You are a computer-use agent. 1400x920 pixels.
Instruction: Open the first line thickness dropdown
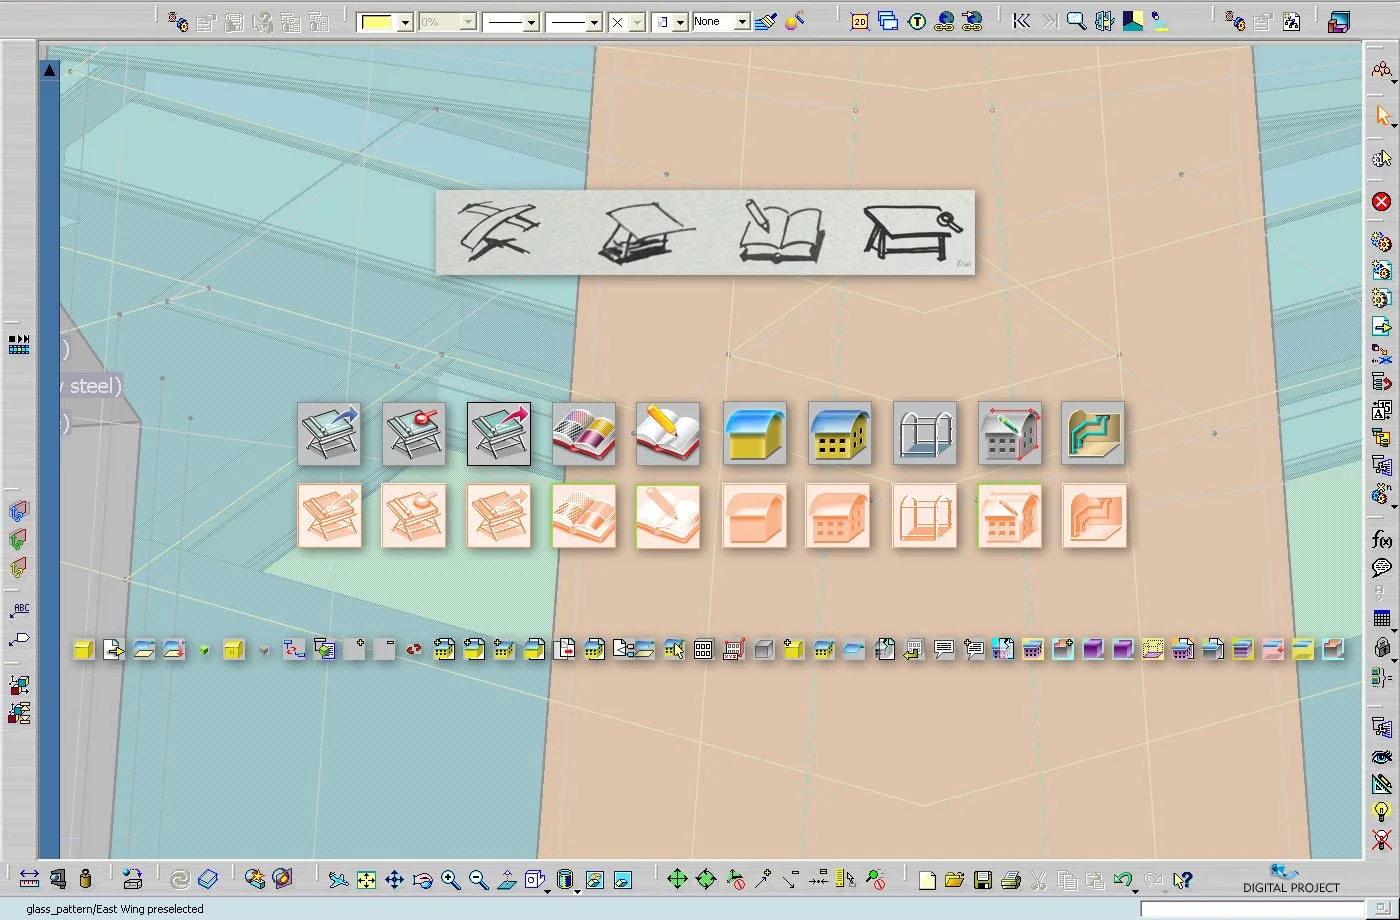pyautogui.click(x=531, y=22)
